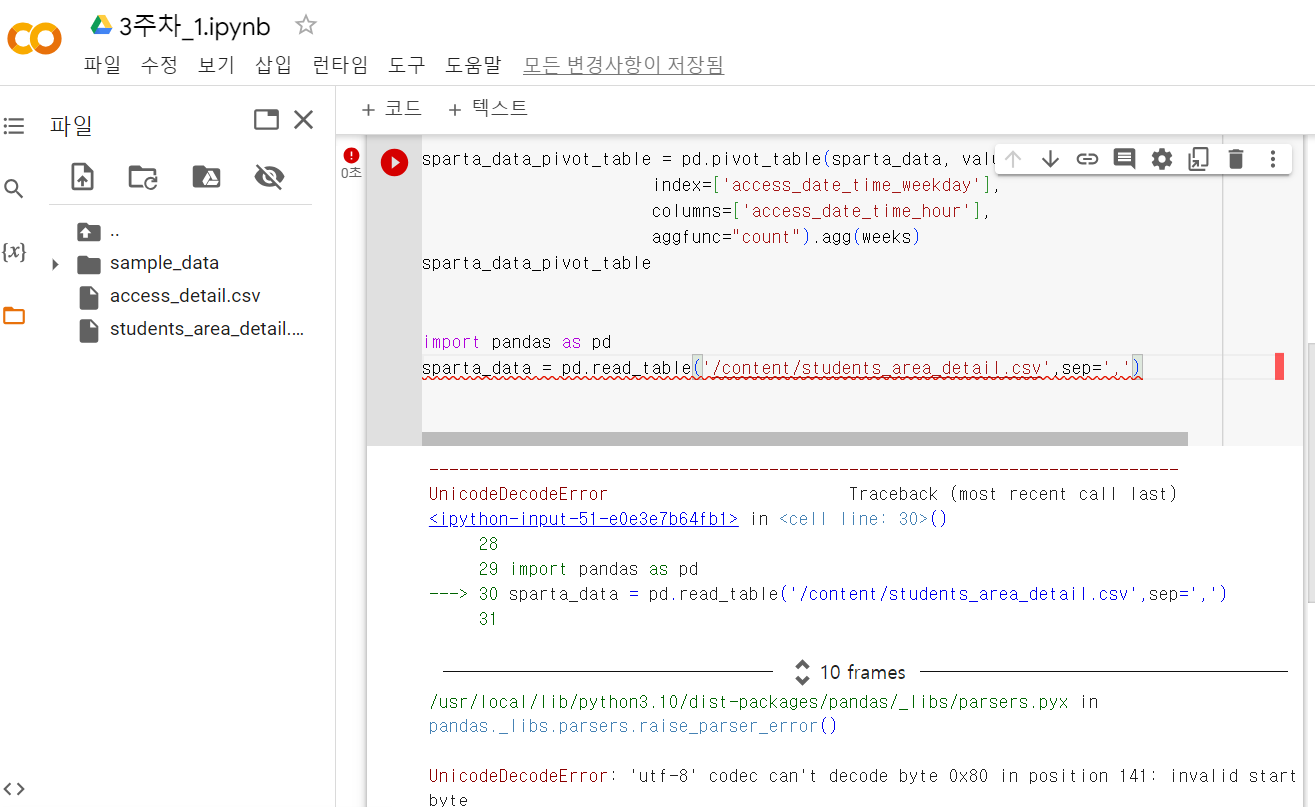Open the 수정 menu
The image size is (1315, 807).
[x=159, y=65]
